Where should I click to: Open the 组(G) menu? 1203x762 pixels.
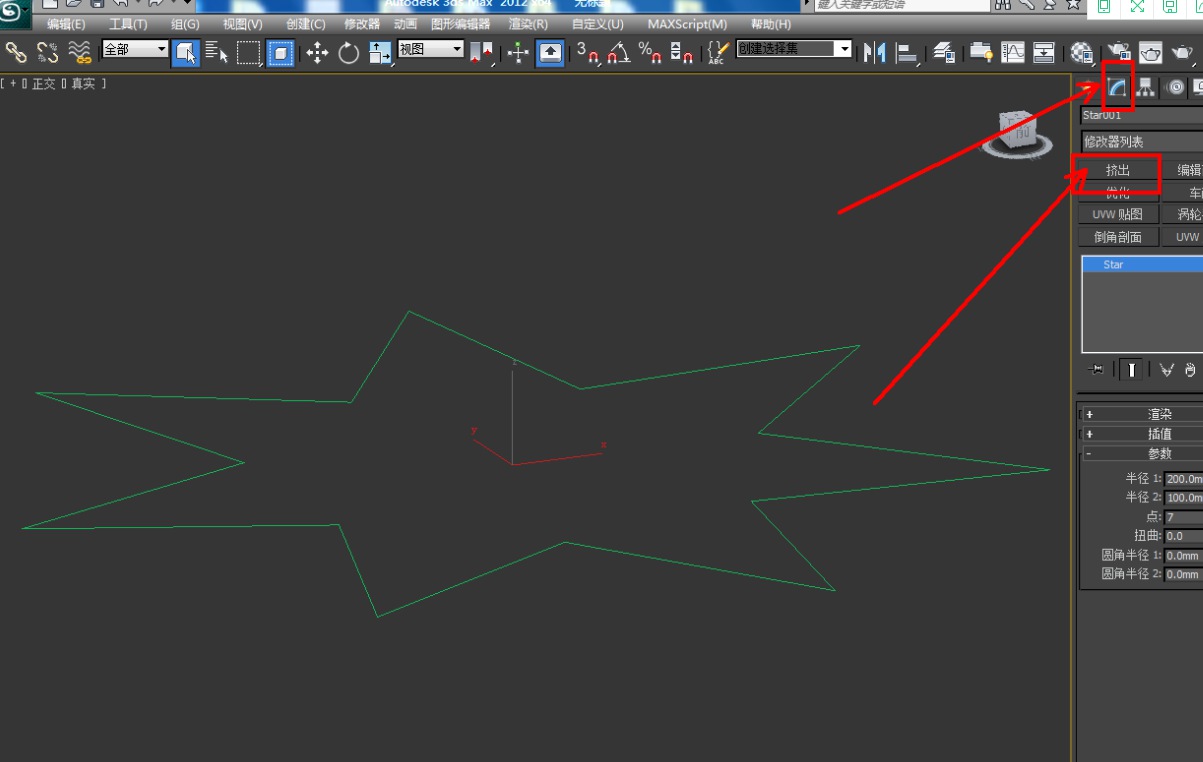[185, 24]
